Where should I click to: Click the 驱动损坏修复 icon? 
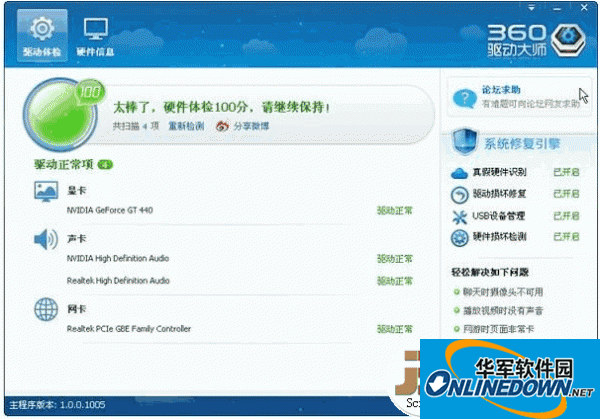tap(459, 195)
